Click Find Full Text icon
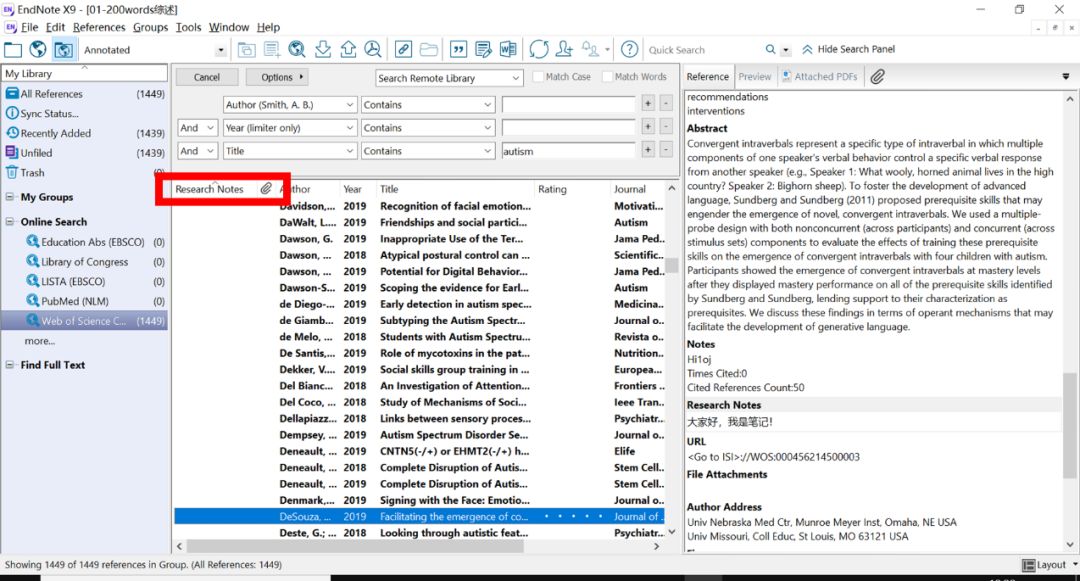The width and height of the screenshot is (1080, 581). tap(373, 49)
